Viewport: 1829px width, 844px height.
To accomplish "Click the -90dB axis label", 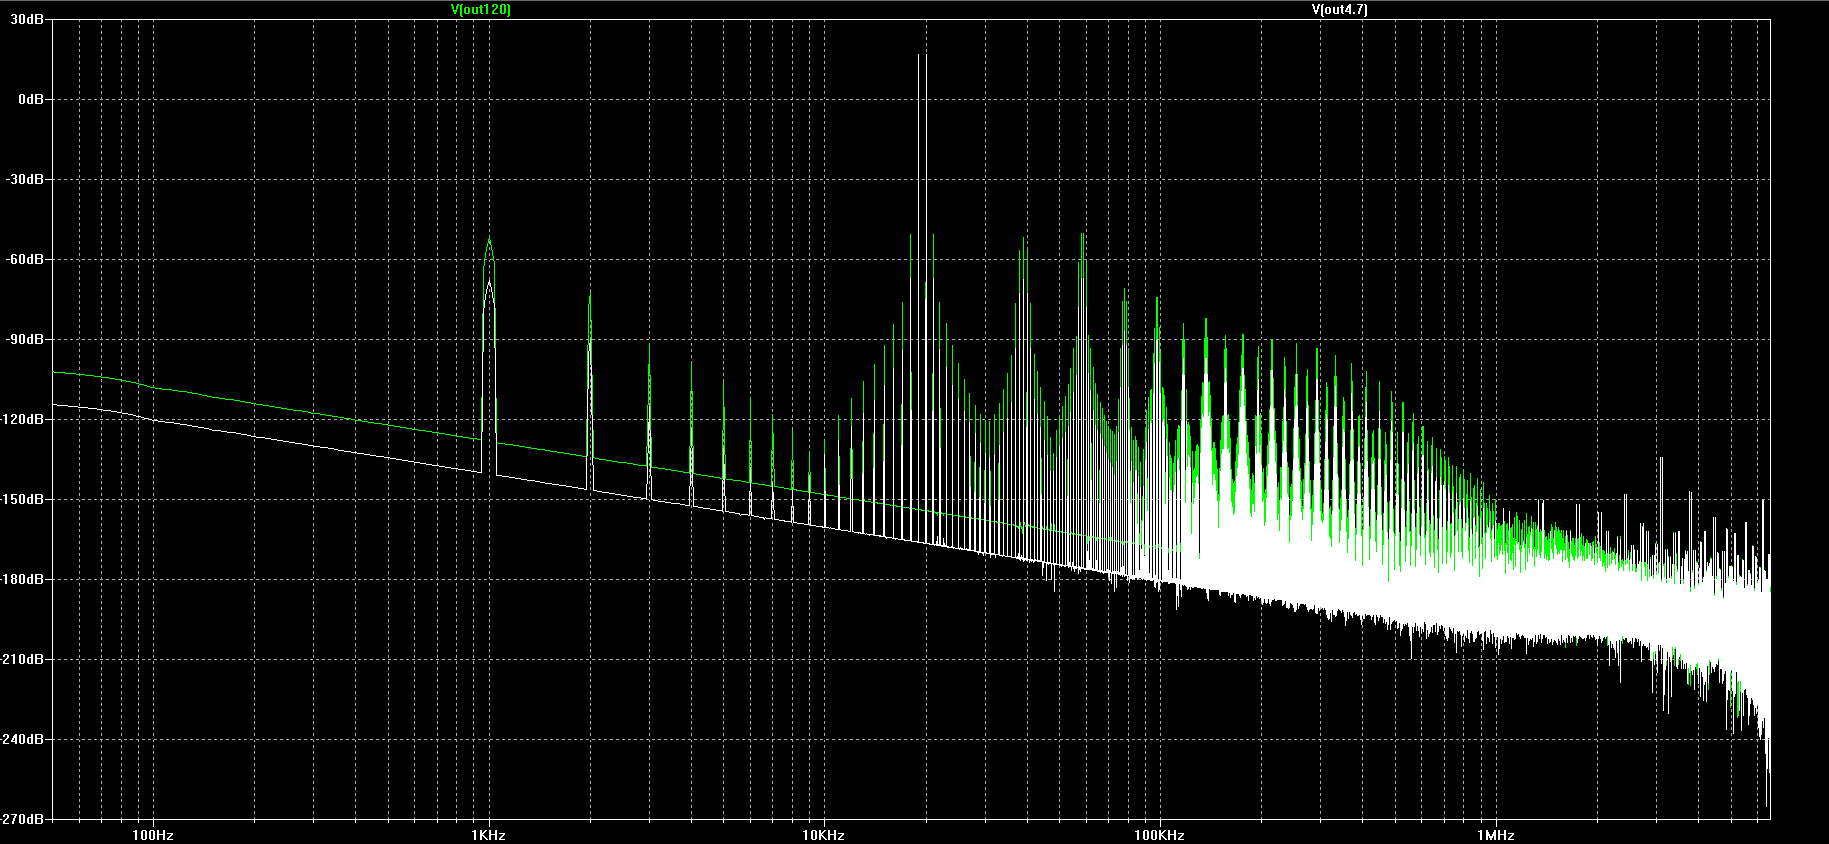I will coord(27,340).
